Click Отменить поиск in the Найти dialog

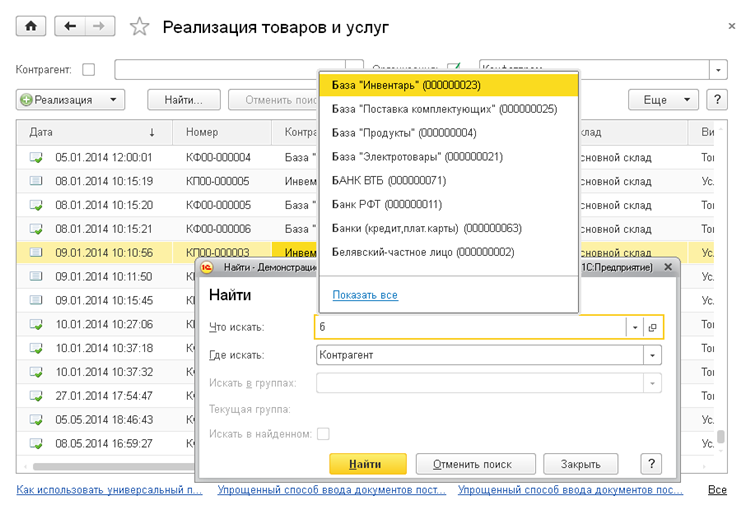click(x=475, y=464)
